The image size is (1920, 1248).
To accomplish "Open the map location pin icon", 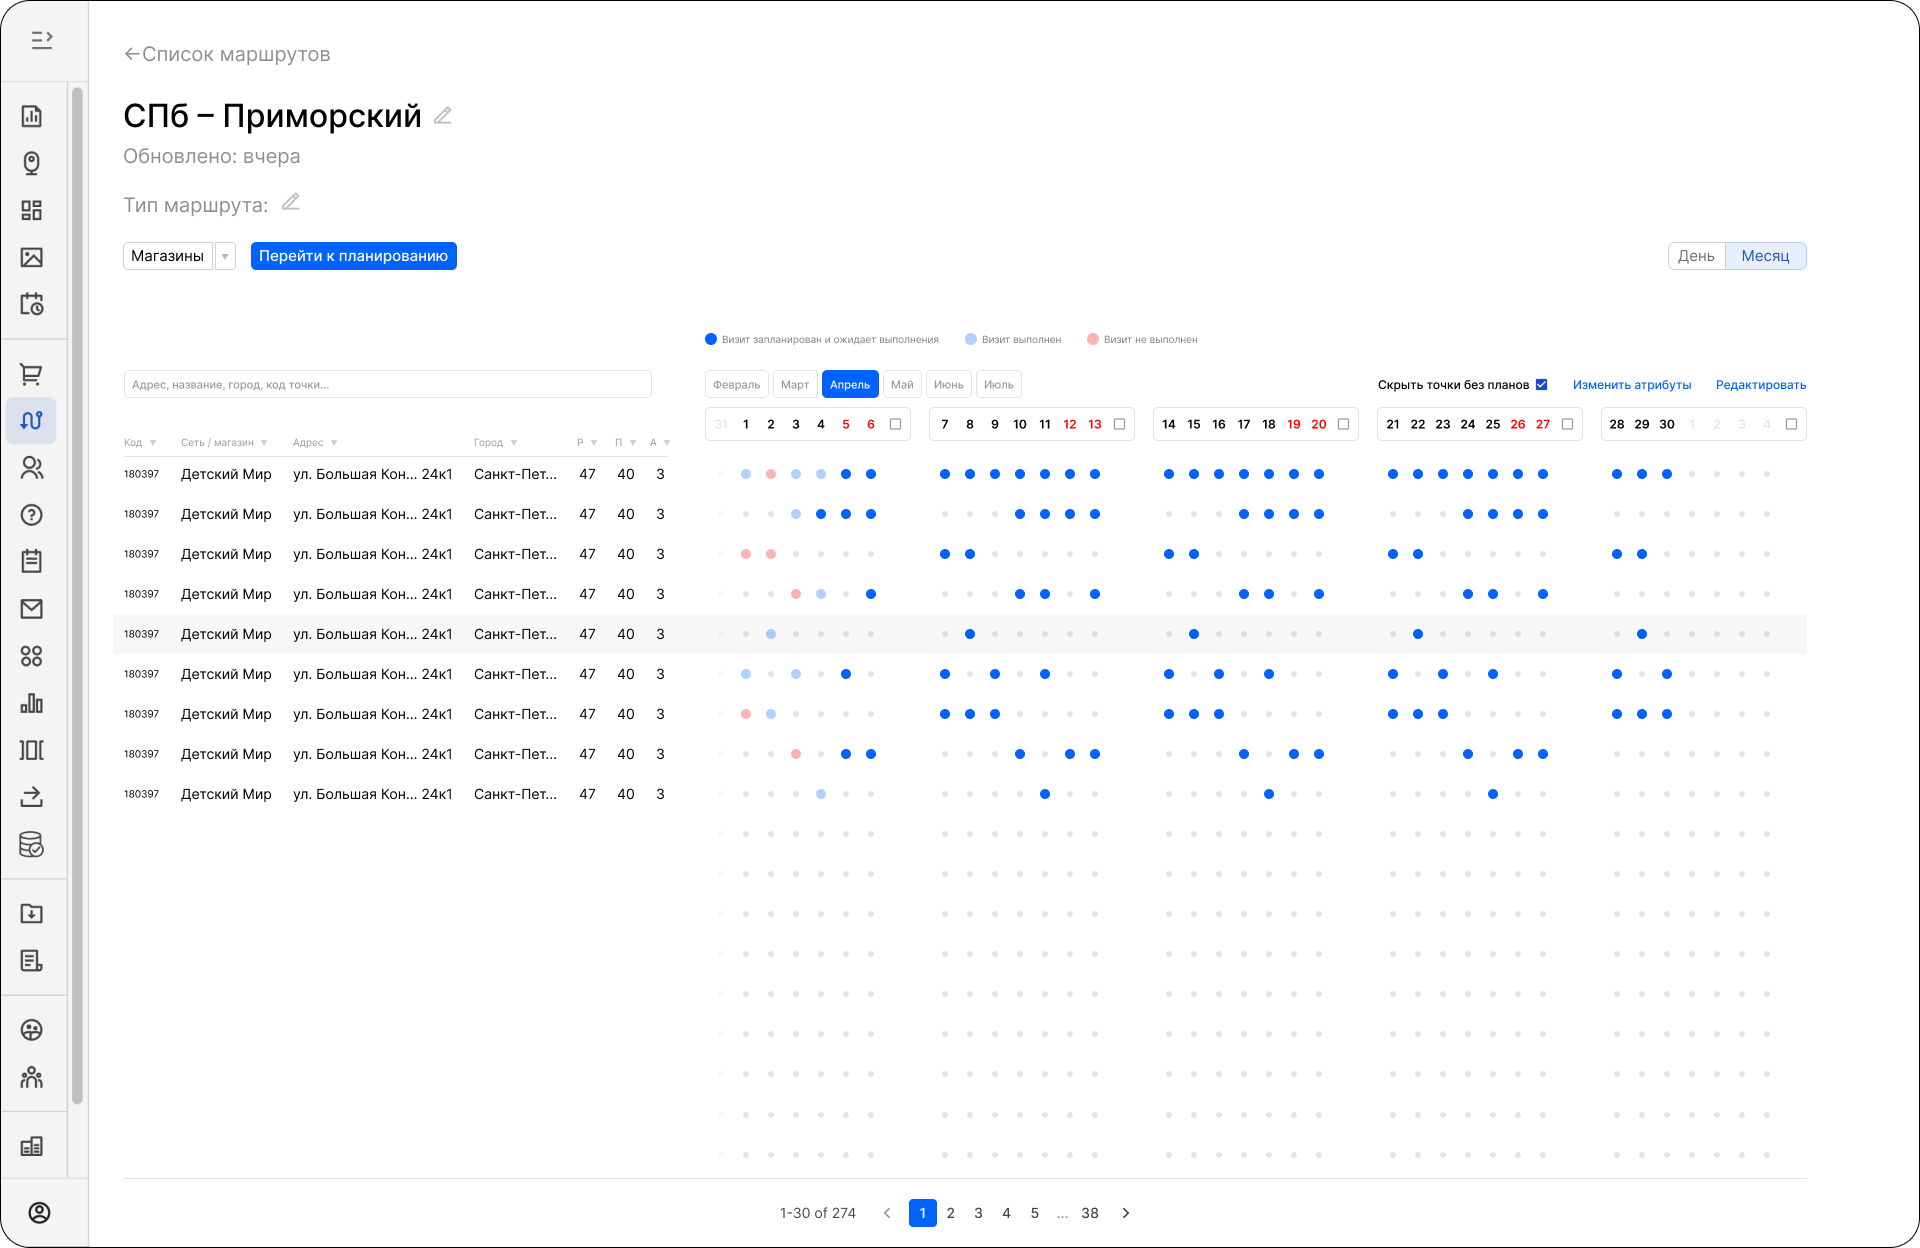I will coord(31,163).
